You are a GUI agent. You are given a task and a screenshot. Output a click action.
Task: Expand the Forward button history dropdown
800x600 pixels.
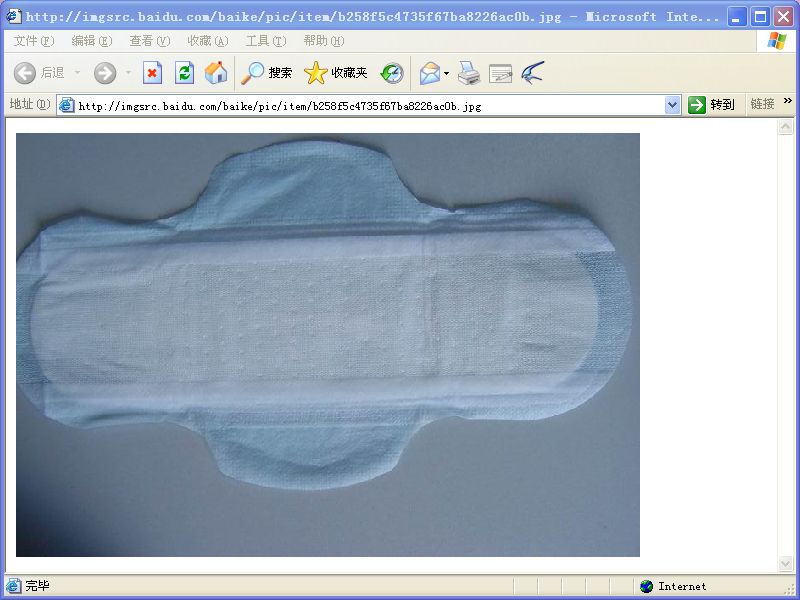pyautogui.click(x=128, y=73)
